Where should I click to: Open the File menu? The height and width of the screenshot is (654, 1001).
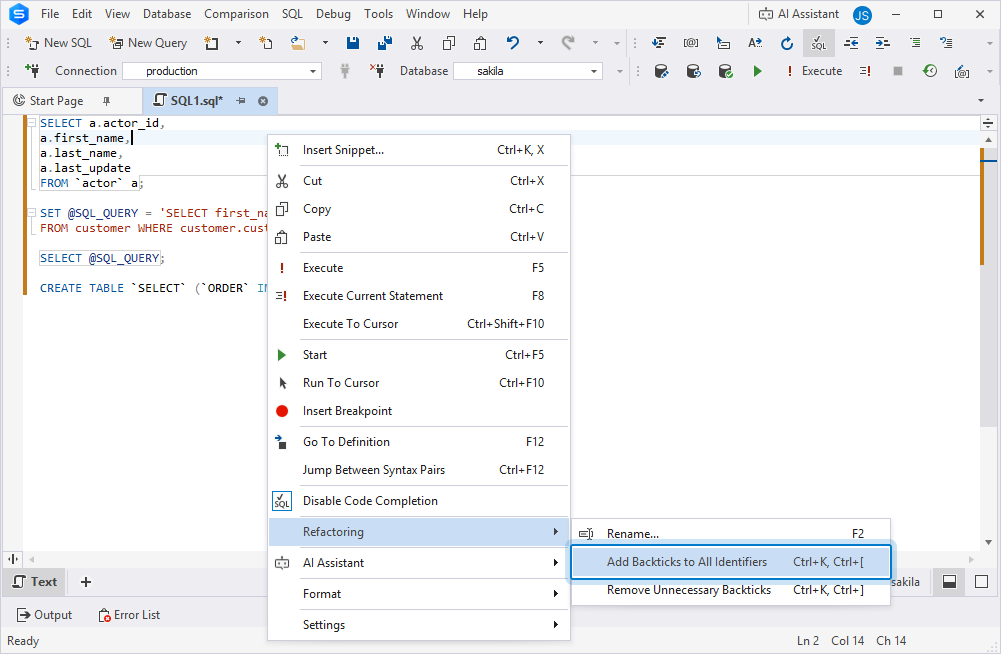[x=50, y=13]
